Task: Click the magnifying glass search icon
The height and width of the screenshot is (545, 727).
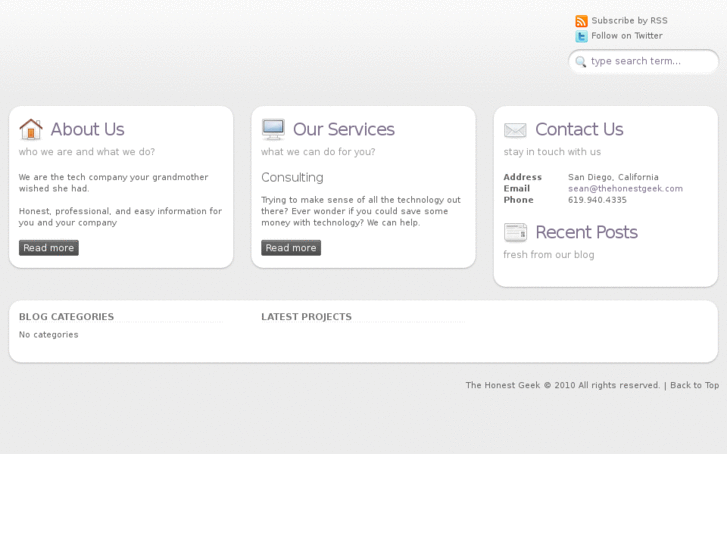Action: click(x=581, y=62)
